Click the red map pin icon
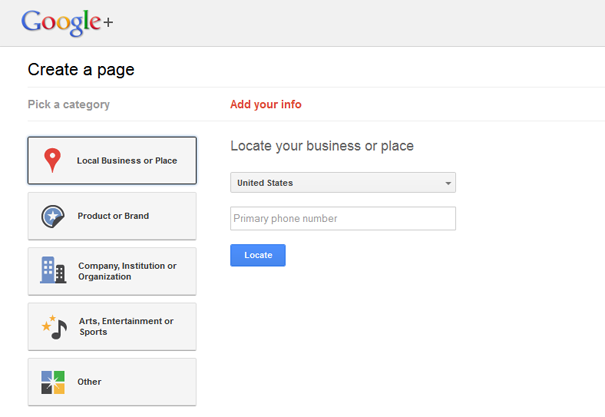605x417 pixels. tap(53, 160)
